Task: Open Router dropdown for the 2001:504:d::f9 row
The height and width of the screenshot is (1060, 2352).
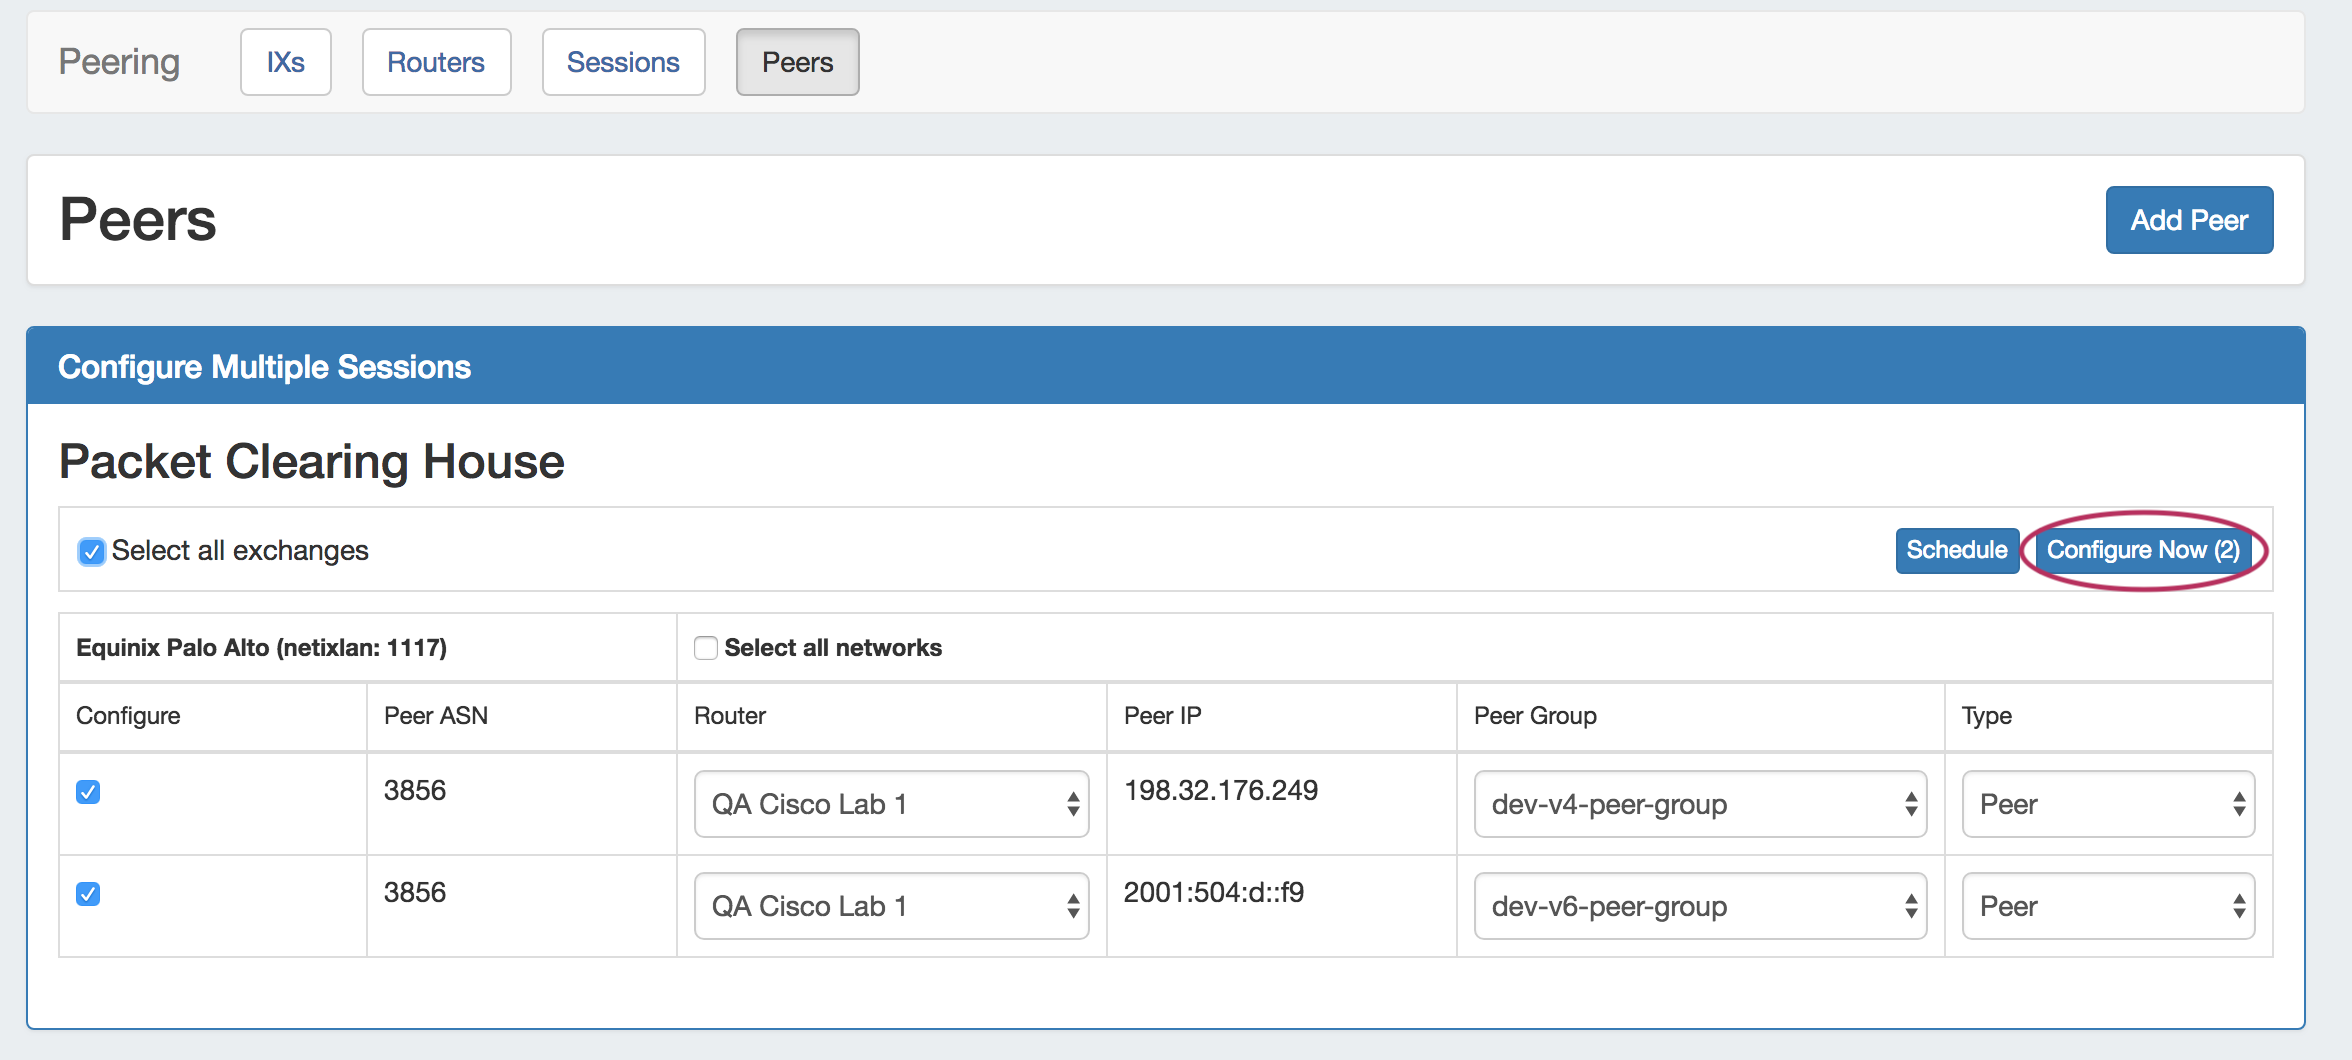Action: (x=891, y=906)
